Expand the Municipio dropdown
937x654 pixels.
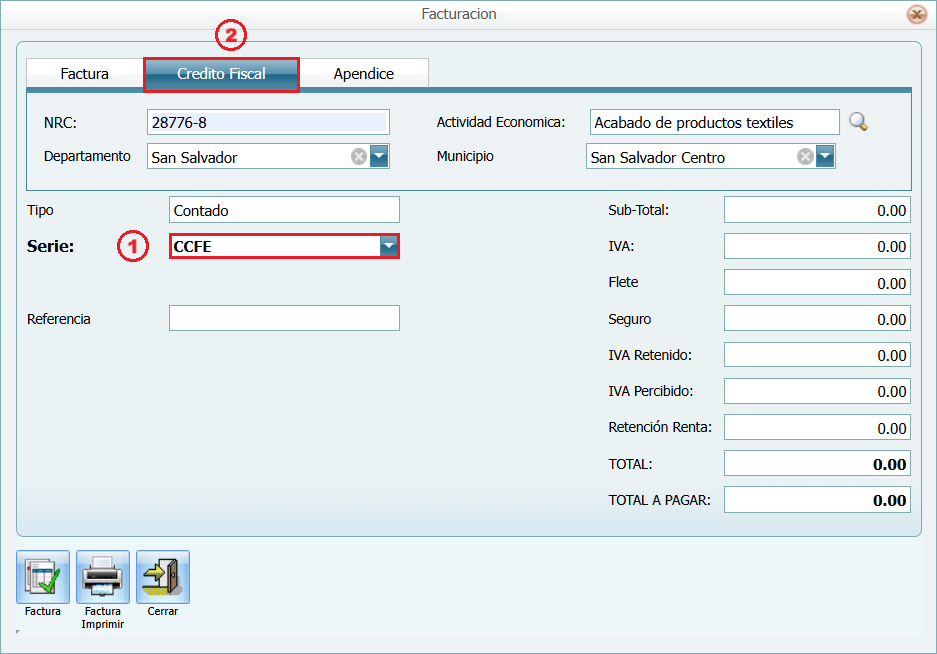[x=825, y=157]
